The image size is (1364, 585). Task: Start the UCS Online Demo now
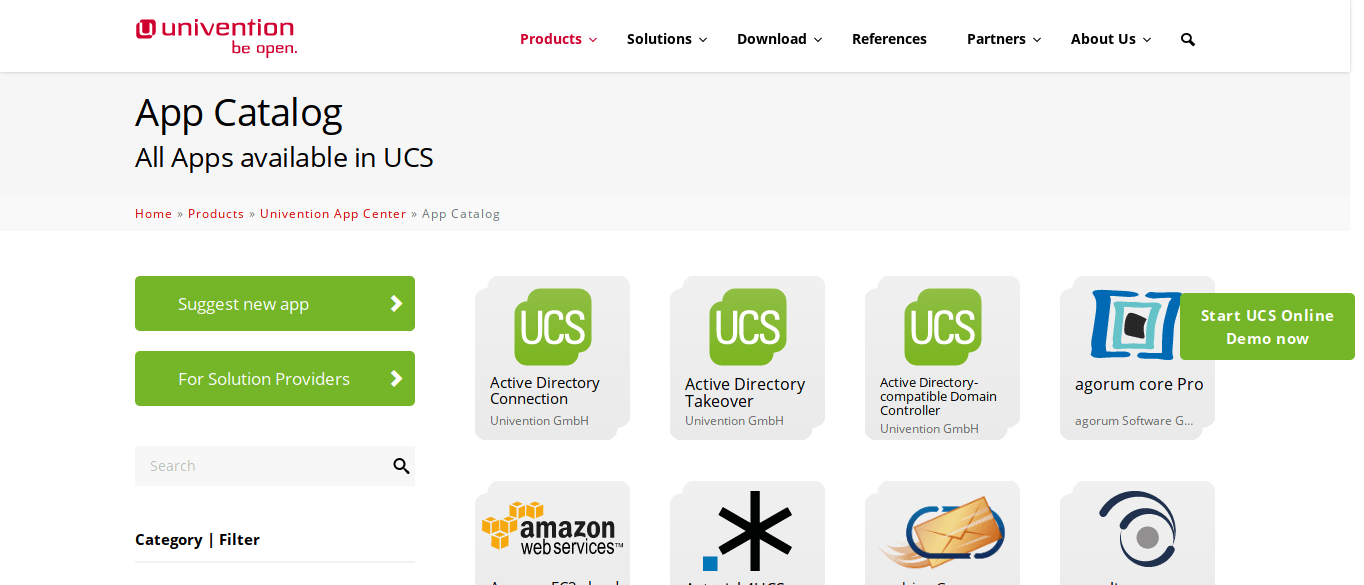click(1267, 327)
